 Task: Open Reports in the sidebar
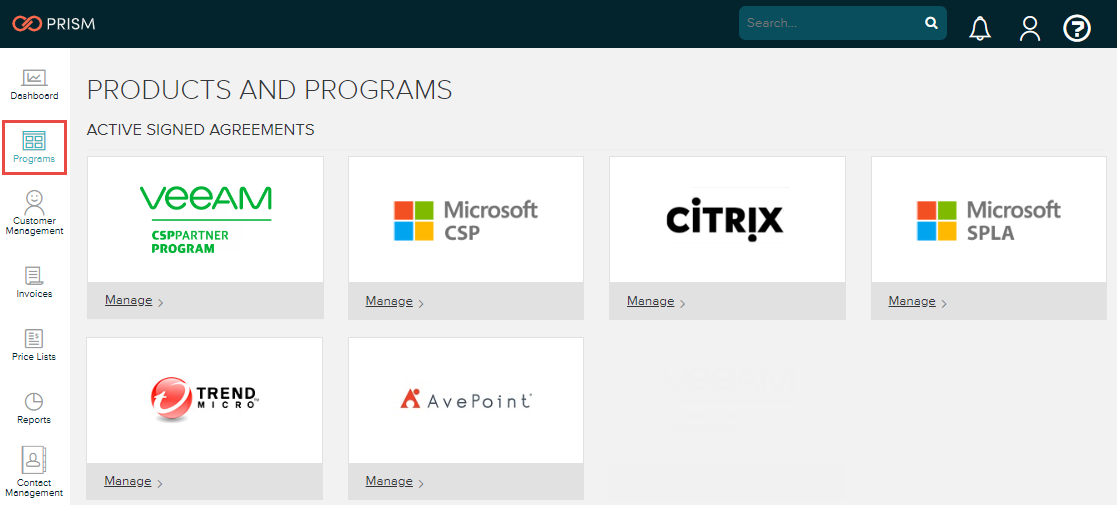tap(34, 408)
